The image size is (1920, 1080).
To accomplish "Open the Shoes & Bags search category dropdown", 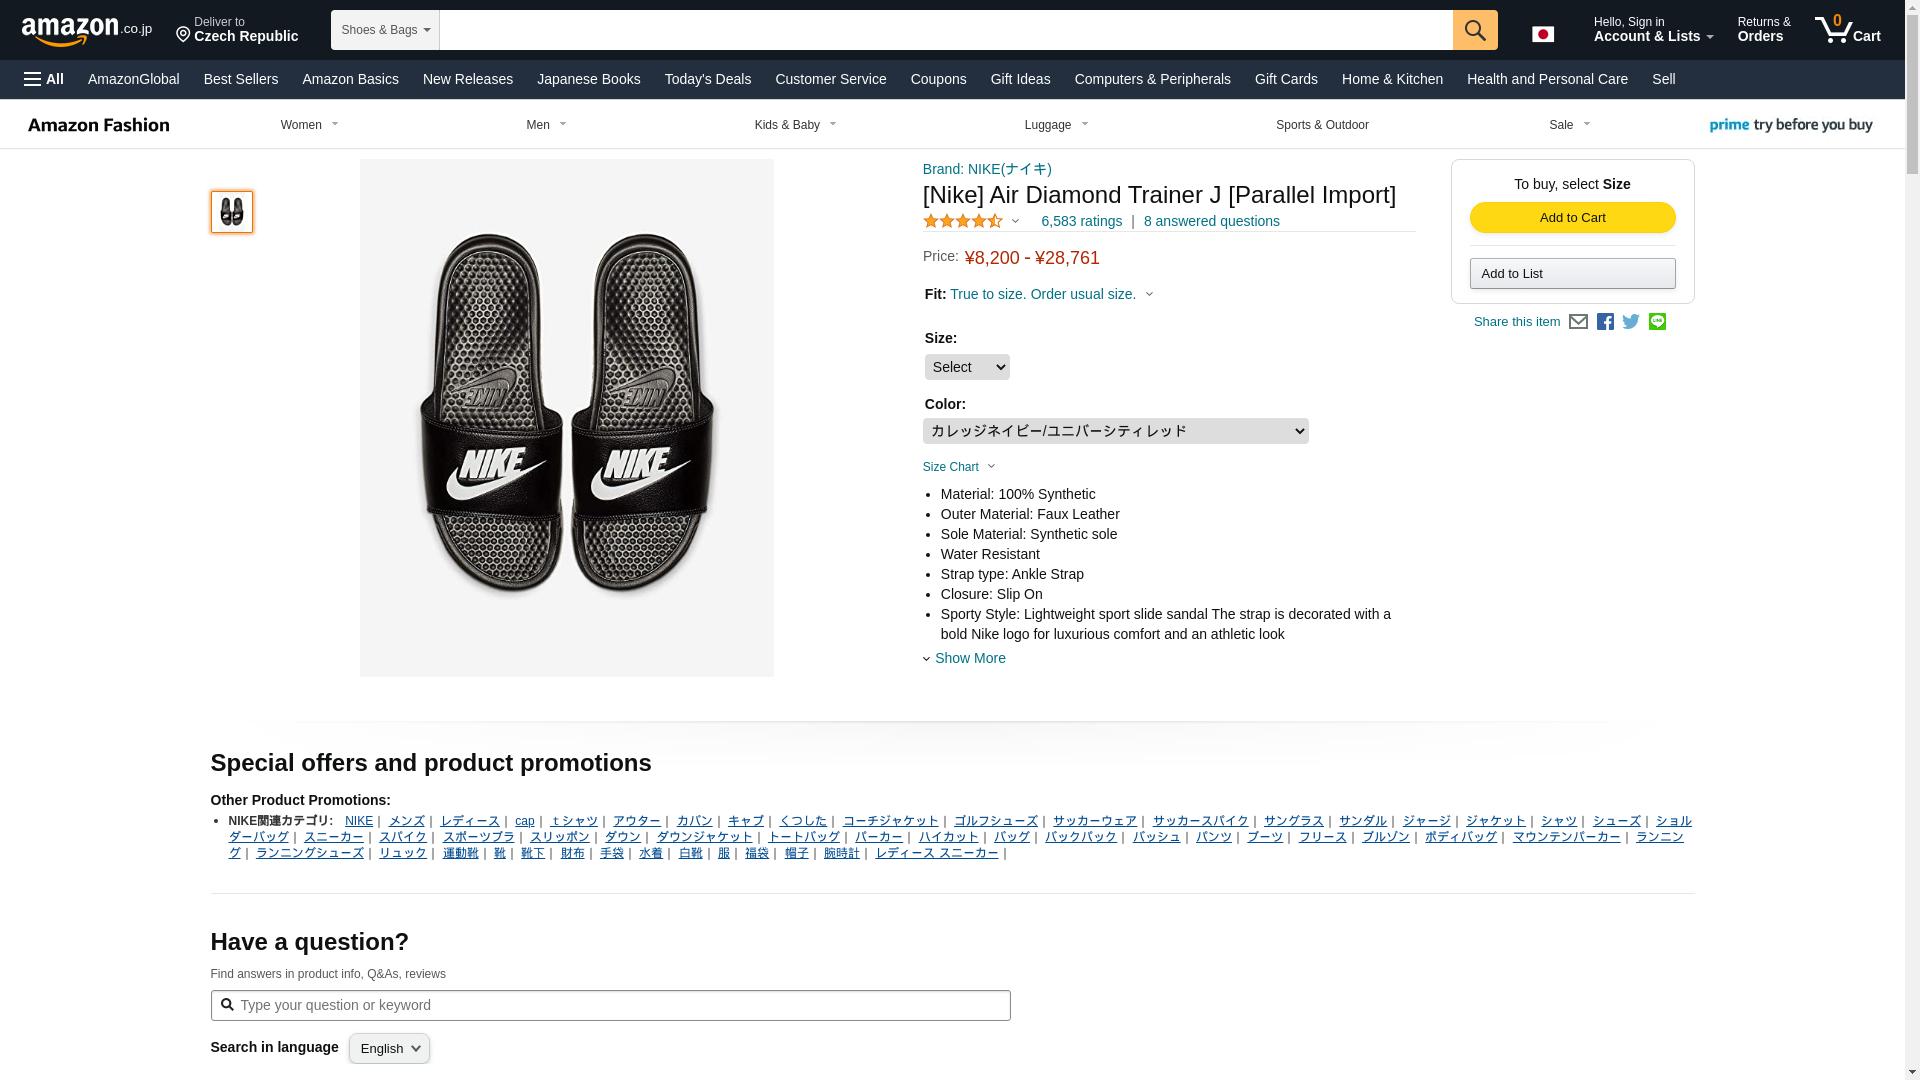I will tap(385, 30).
